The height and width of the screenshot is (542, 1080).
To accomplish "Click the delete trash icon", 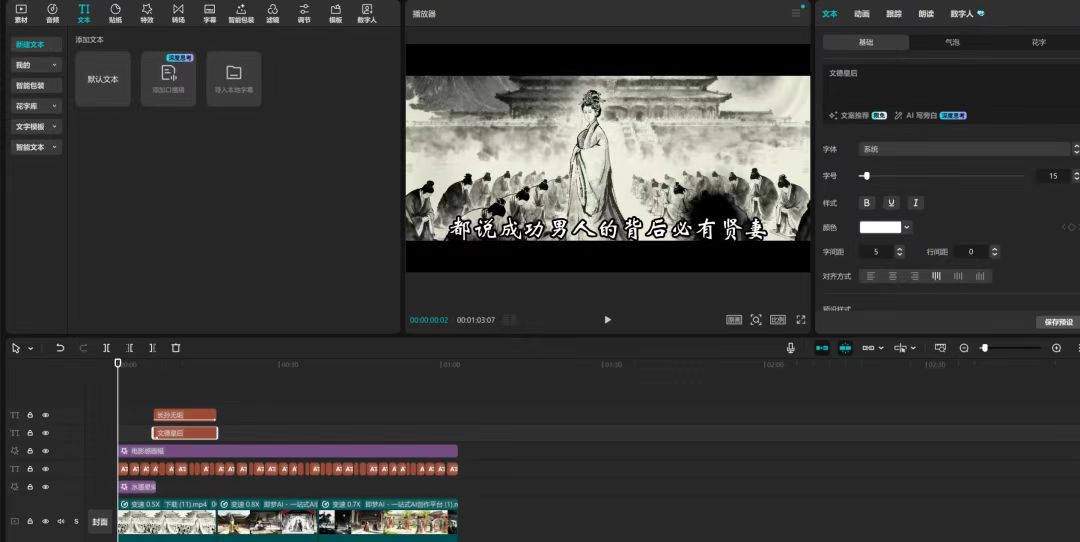I will point(176,348).
